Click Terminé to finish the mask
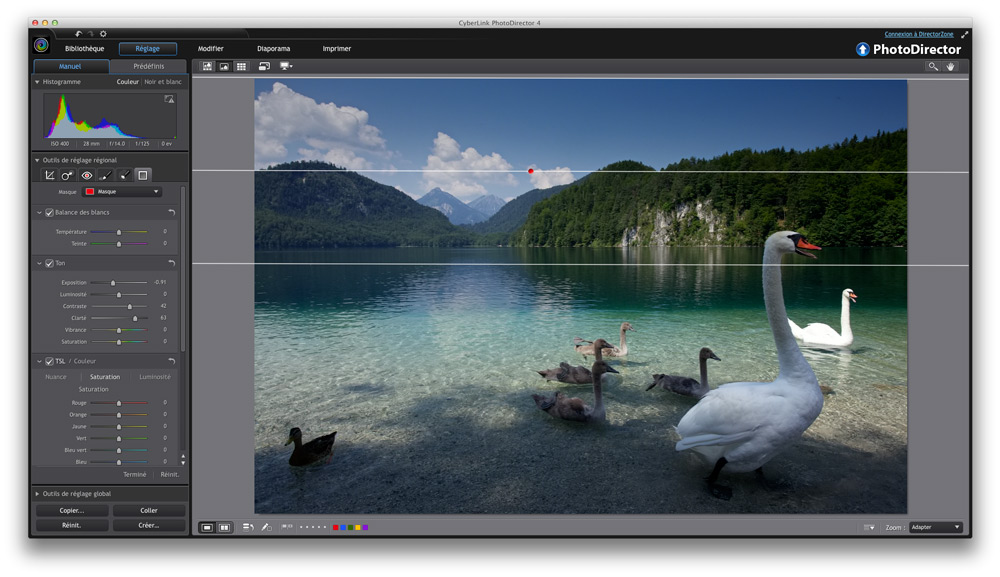Viewport: 1000px width, 577px height. tap(135, 474)
